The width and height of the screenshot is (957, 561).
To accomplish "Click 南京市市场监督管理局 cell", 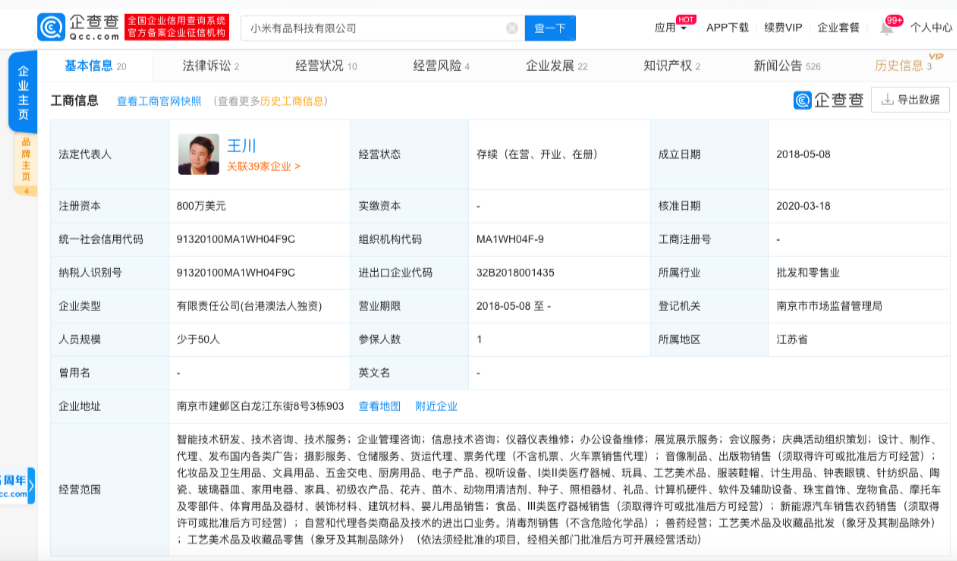I will (829, 306).
